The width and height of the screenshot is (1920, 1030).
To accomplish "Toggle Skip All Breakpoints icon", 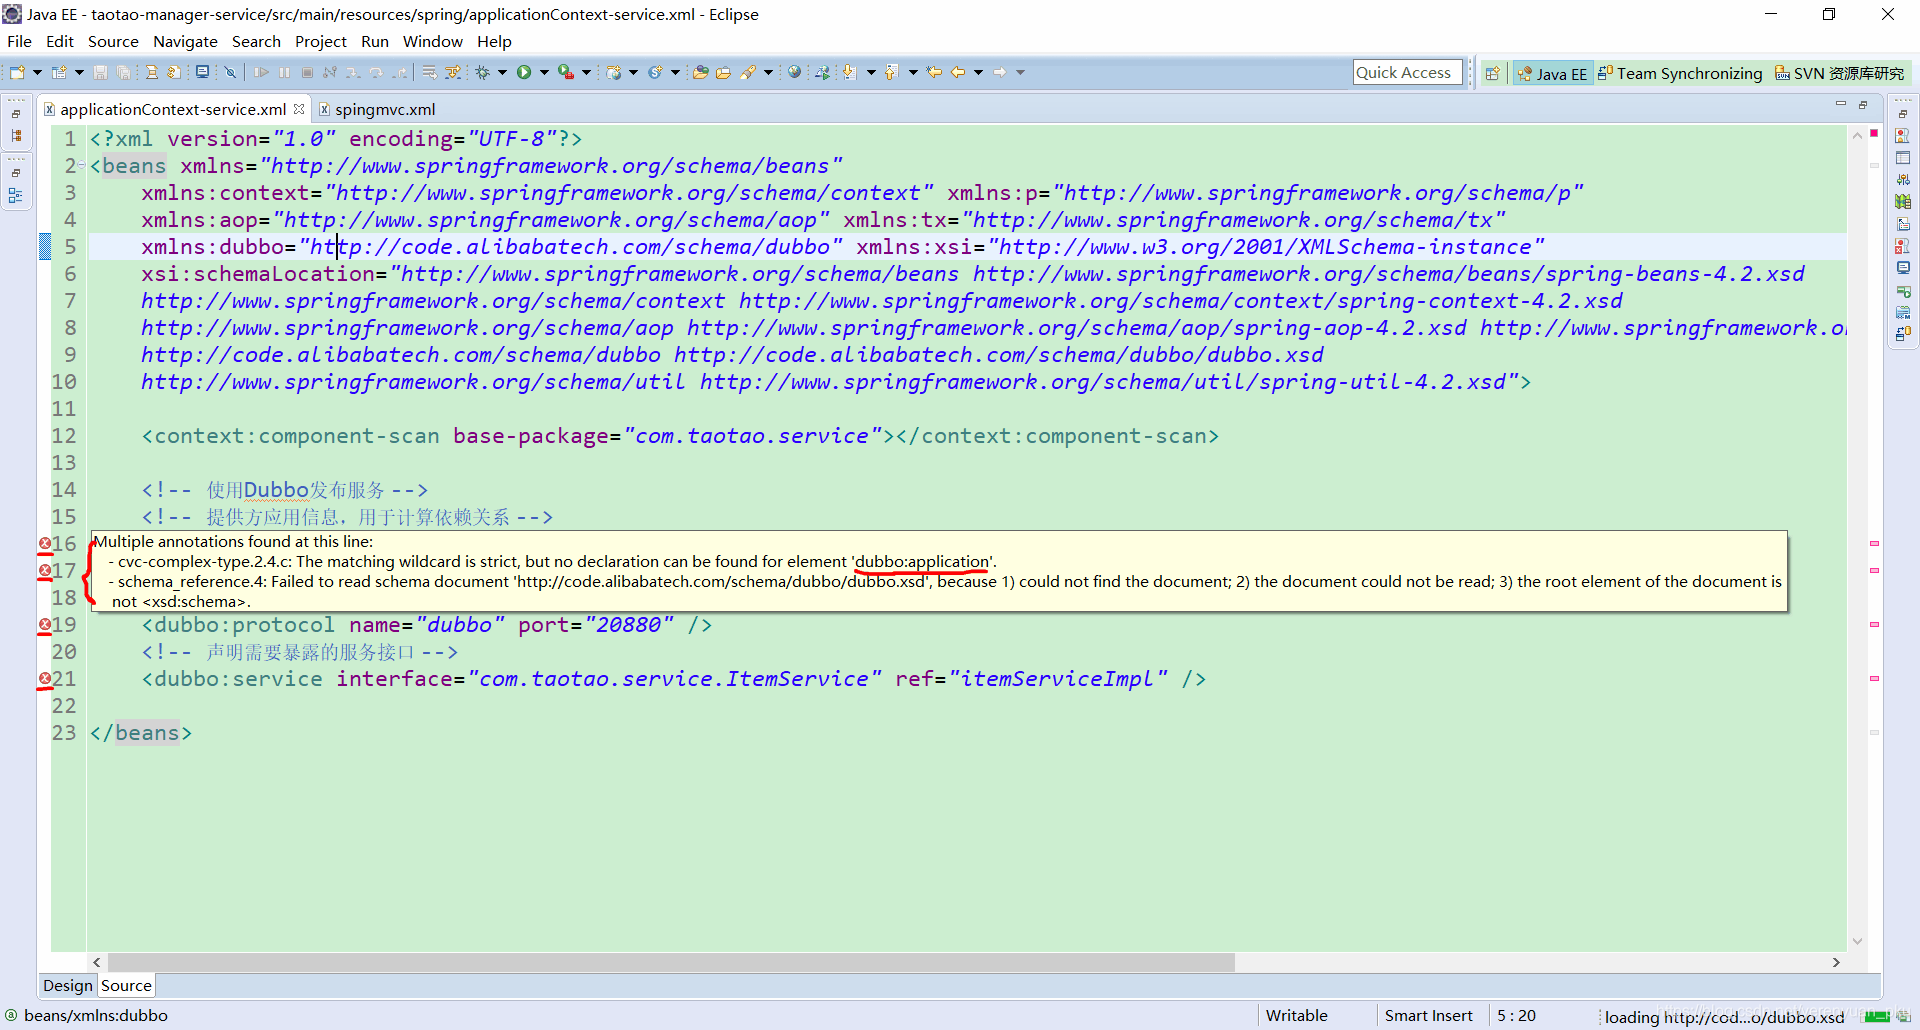I will click(x=230, y=72).
